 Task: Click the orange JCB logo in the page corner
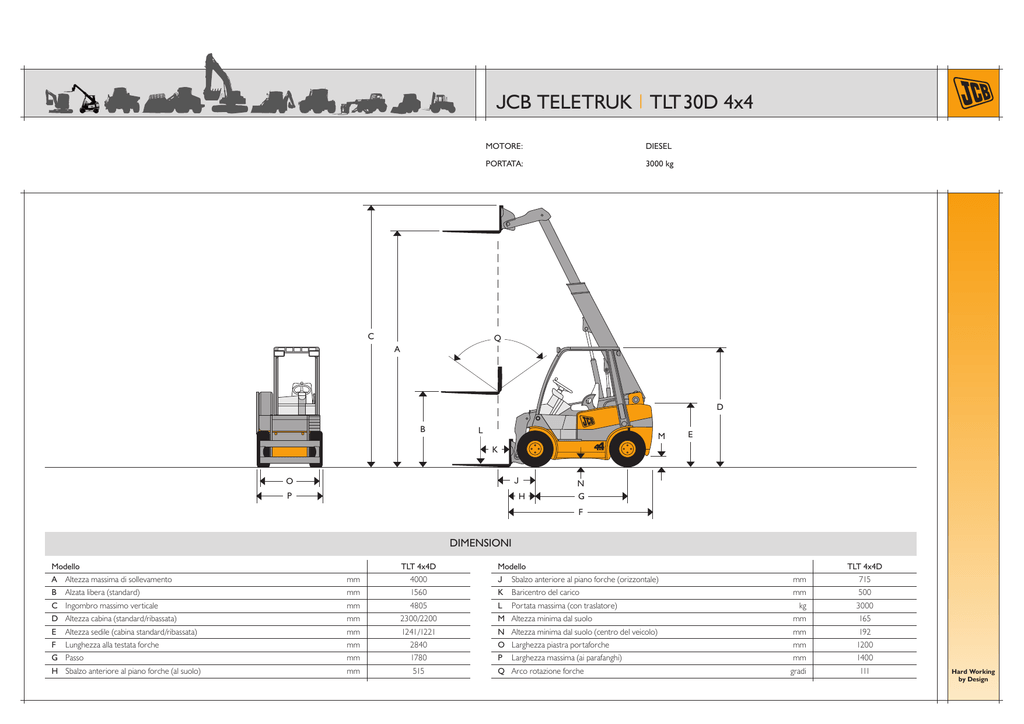click(973, 93)
